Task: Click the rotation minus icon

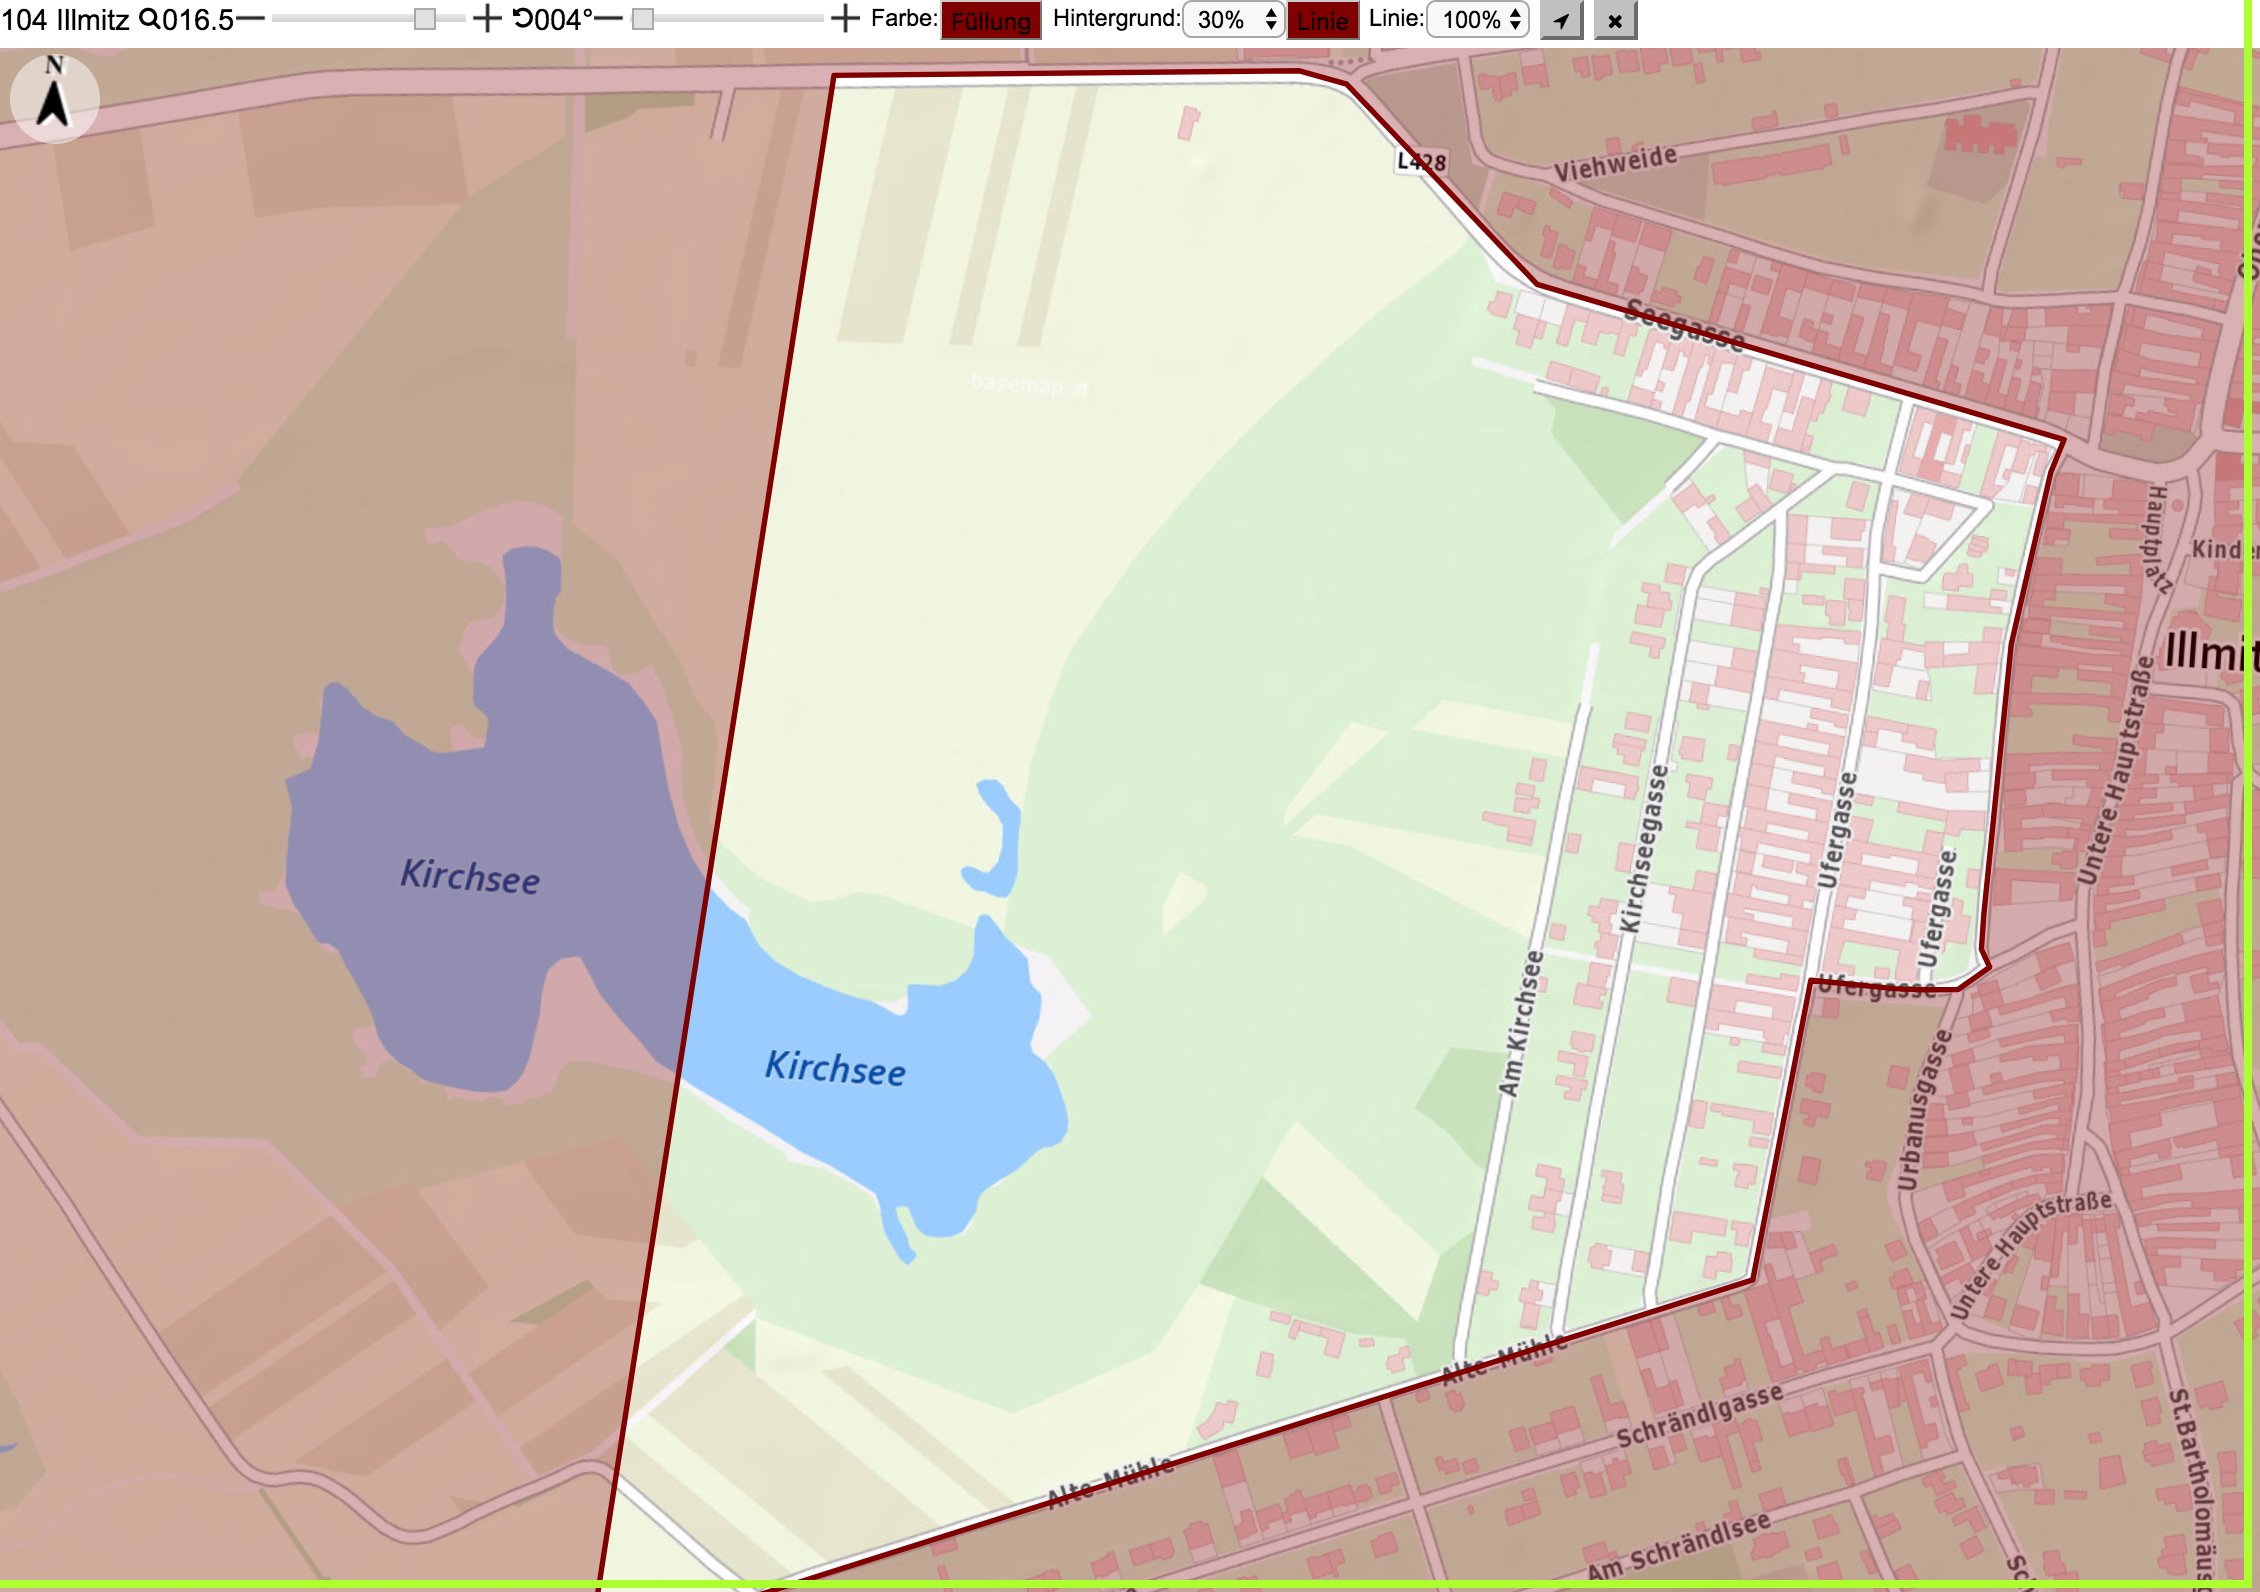Action: (608, 19)
